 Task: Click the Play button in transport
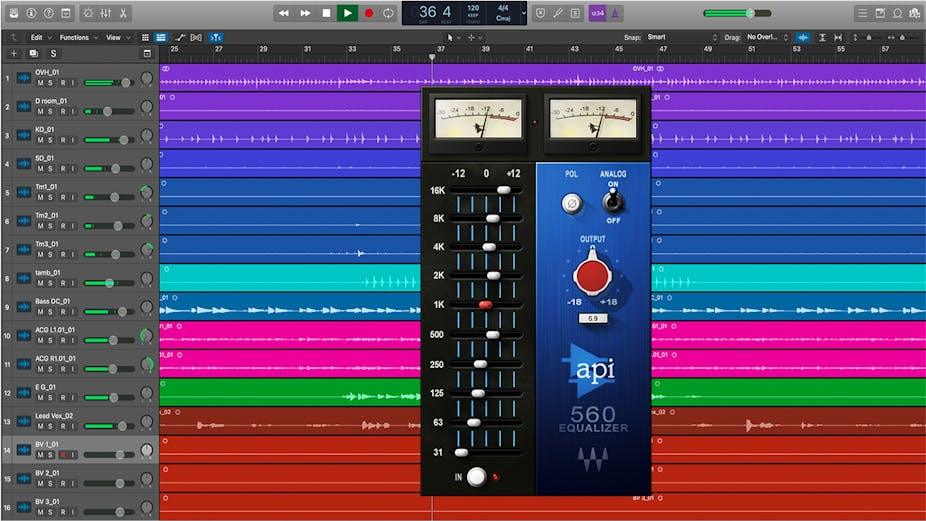[x=347, y=13]
